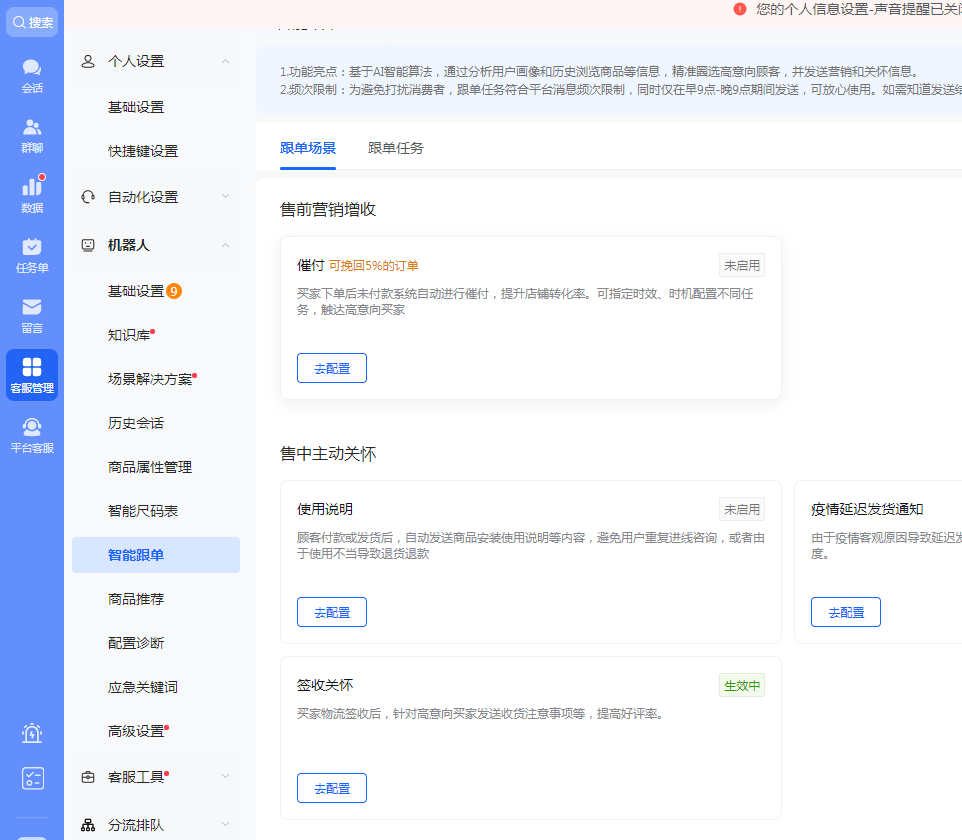
Task: Open the bottom-left settings panel icon
Action: 31,778
